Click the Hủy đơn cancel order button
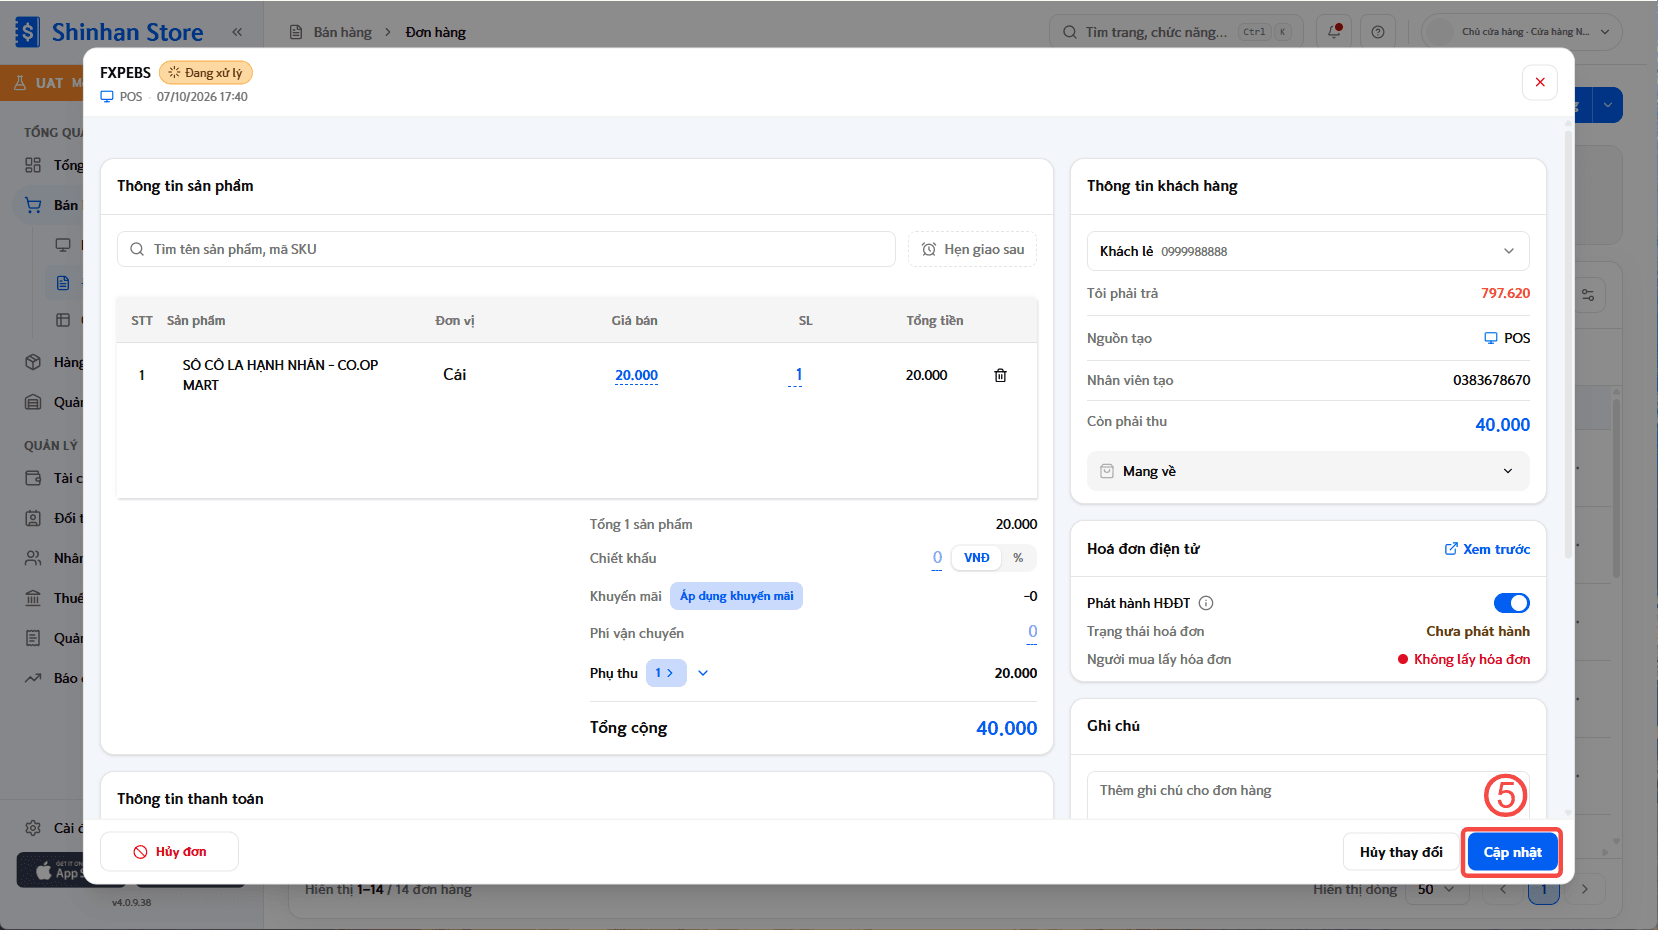Screen dimensions: 1658x930 [x=169, y=852]
